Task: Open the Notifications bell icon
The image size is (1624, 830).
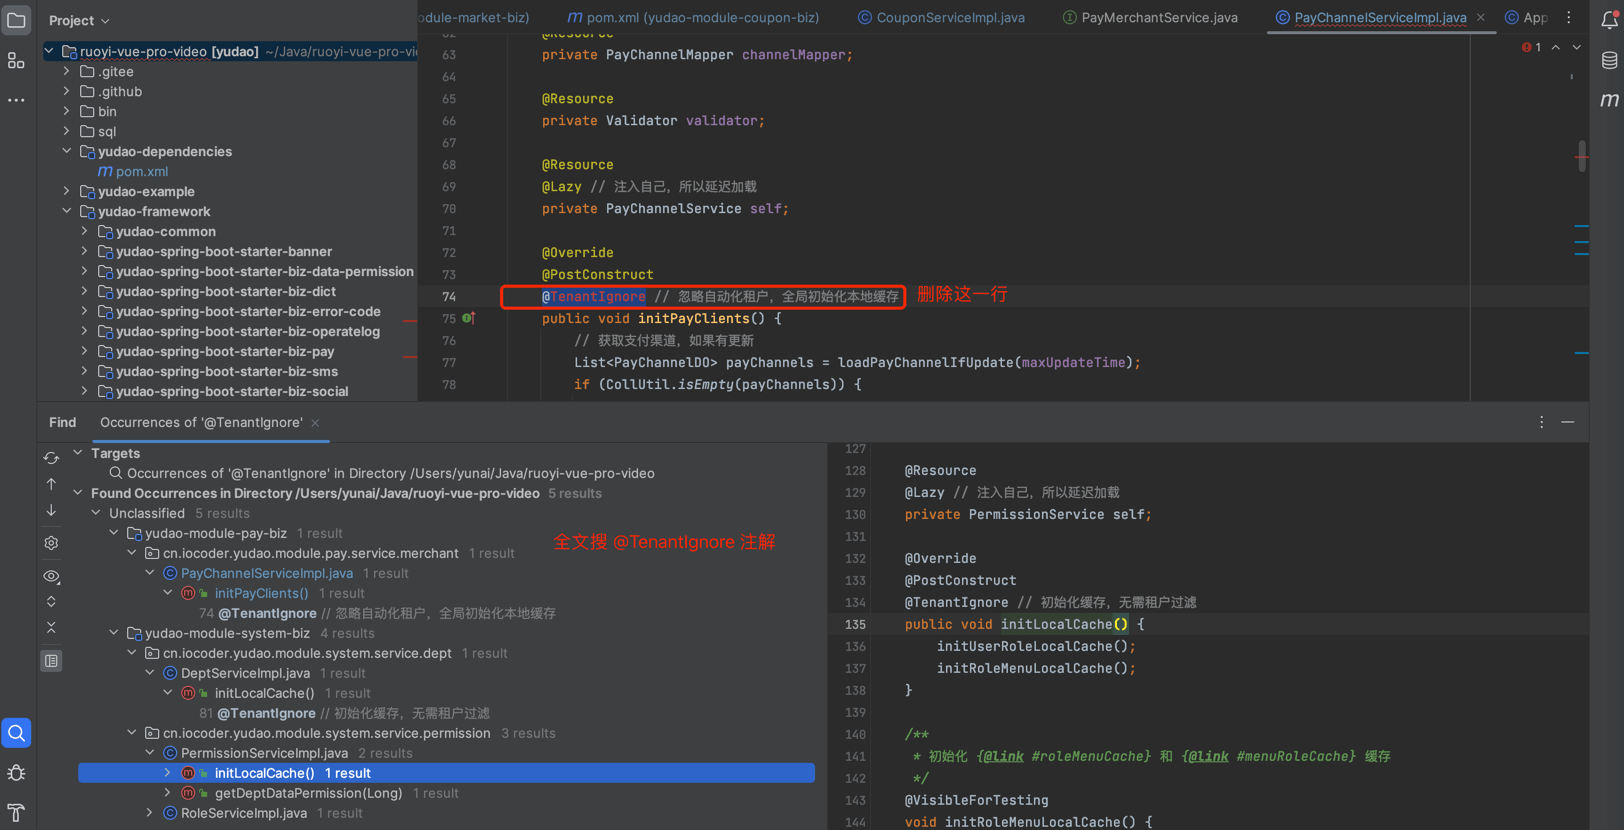Action: coord(1609,19)
